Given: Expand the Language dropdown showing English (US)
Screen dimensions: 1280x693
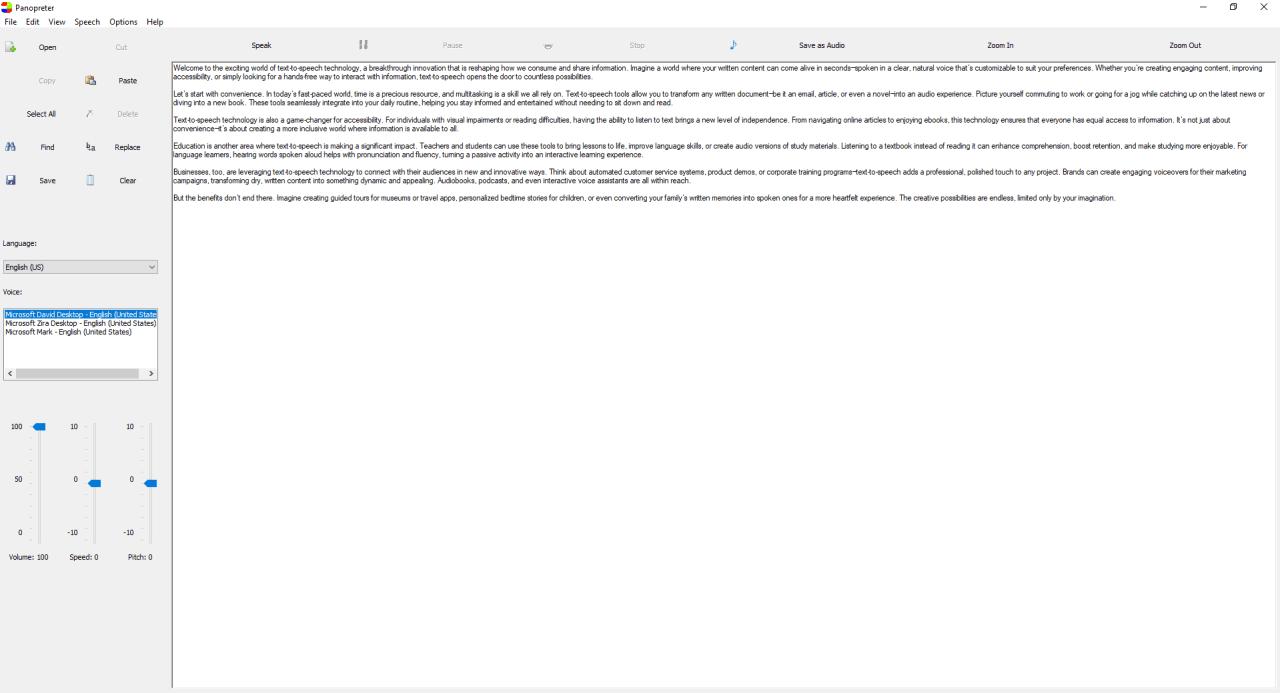Looking at the screenshot, I should coord(80,267).
